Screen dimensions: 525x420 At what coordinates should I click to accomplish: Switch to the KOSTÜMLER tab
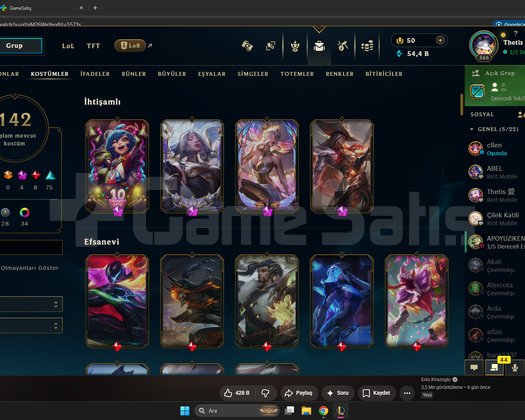tap(50, 74)
